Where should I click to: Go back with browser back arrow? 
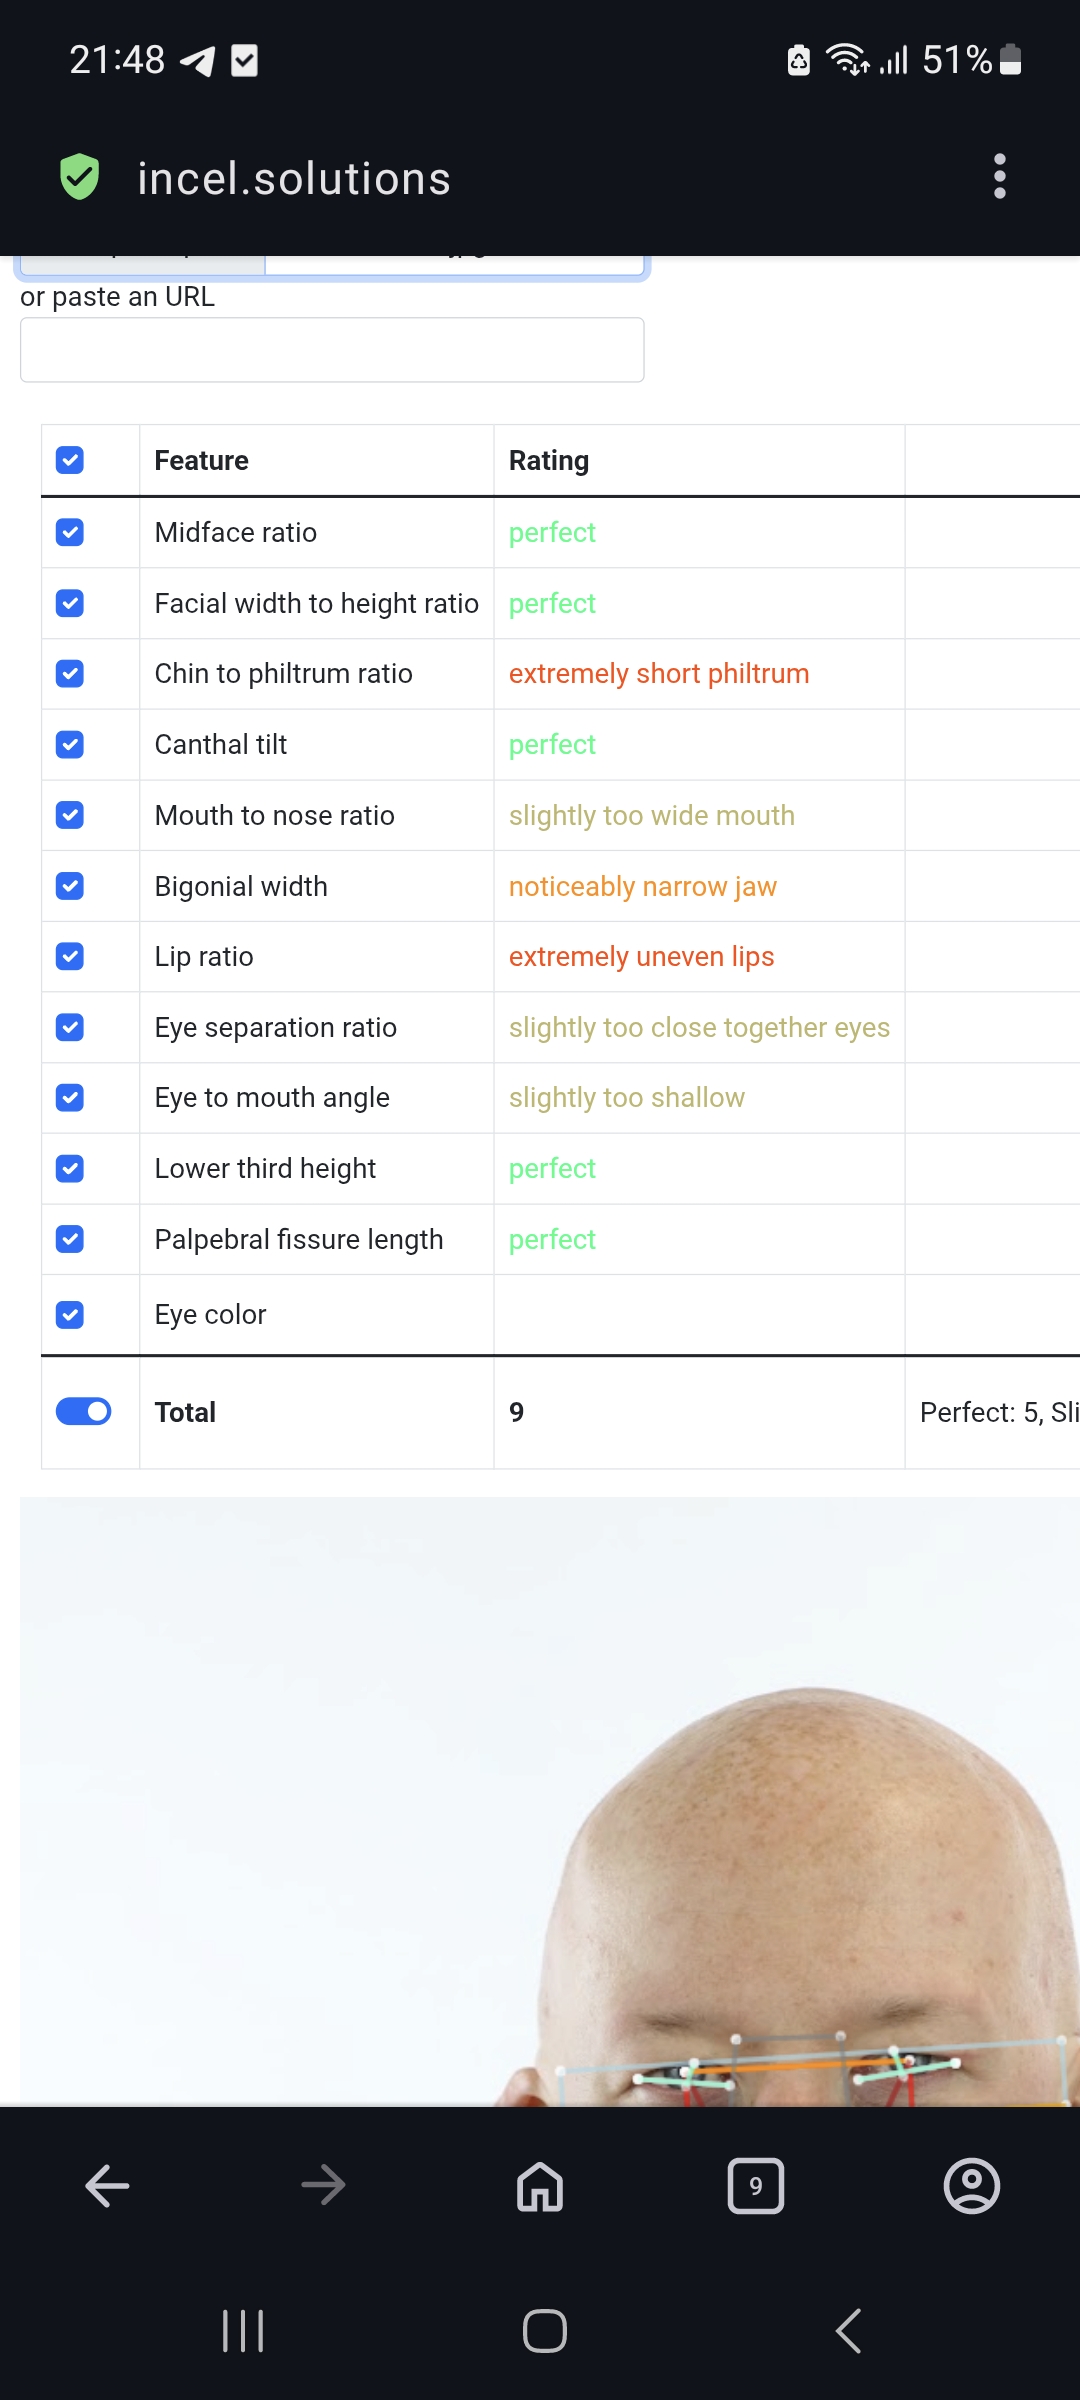click(x=108, y=2186)
